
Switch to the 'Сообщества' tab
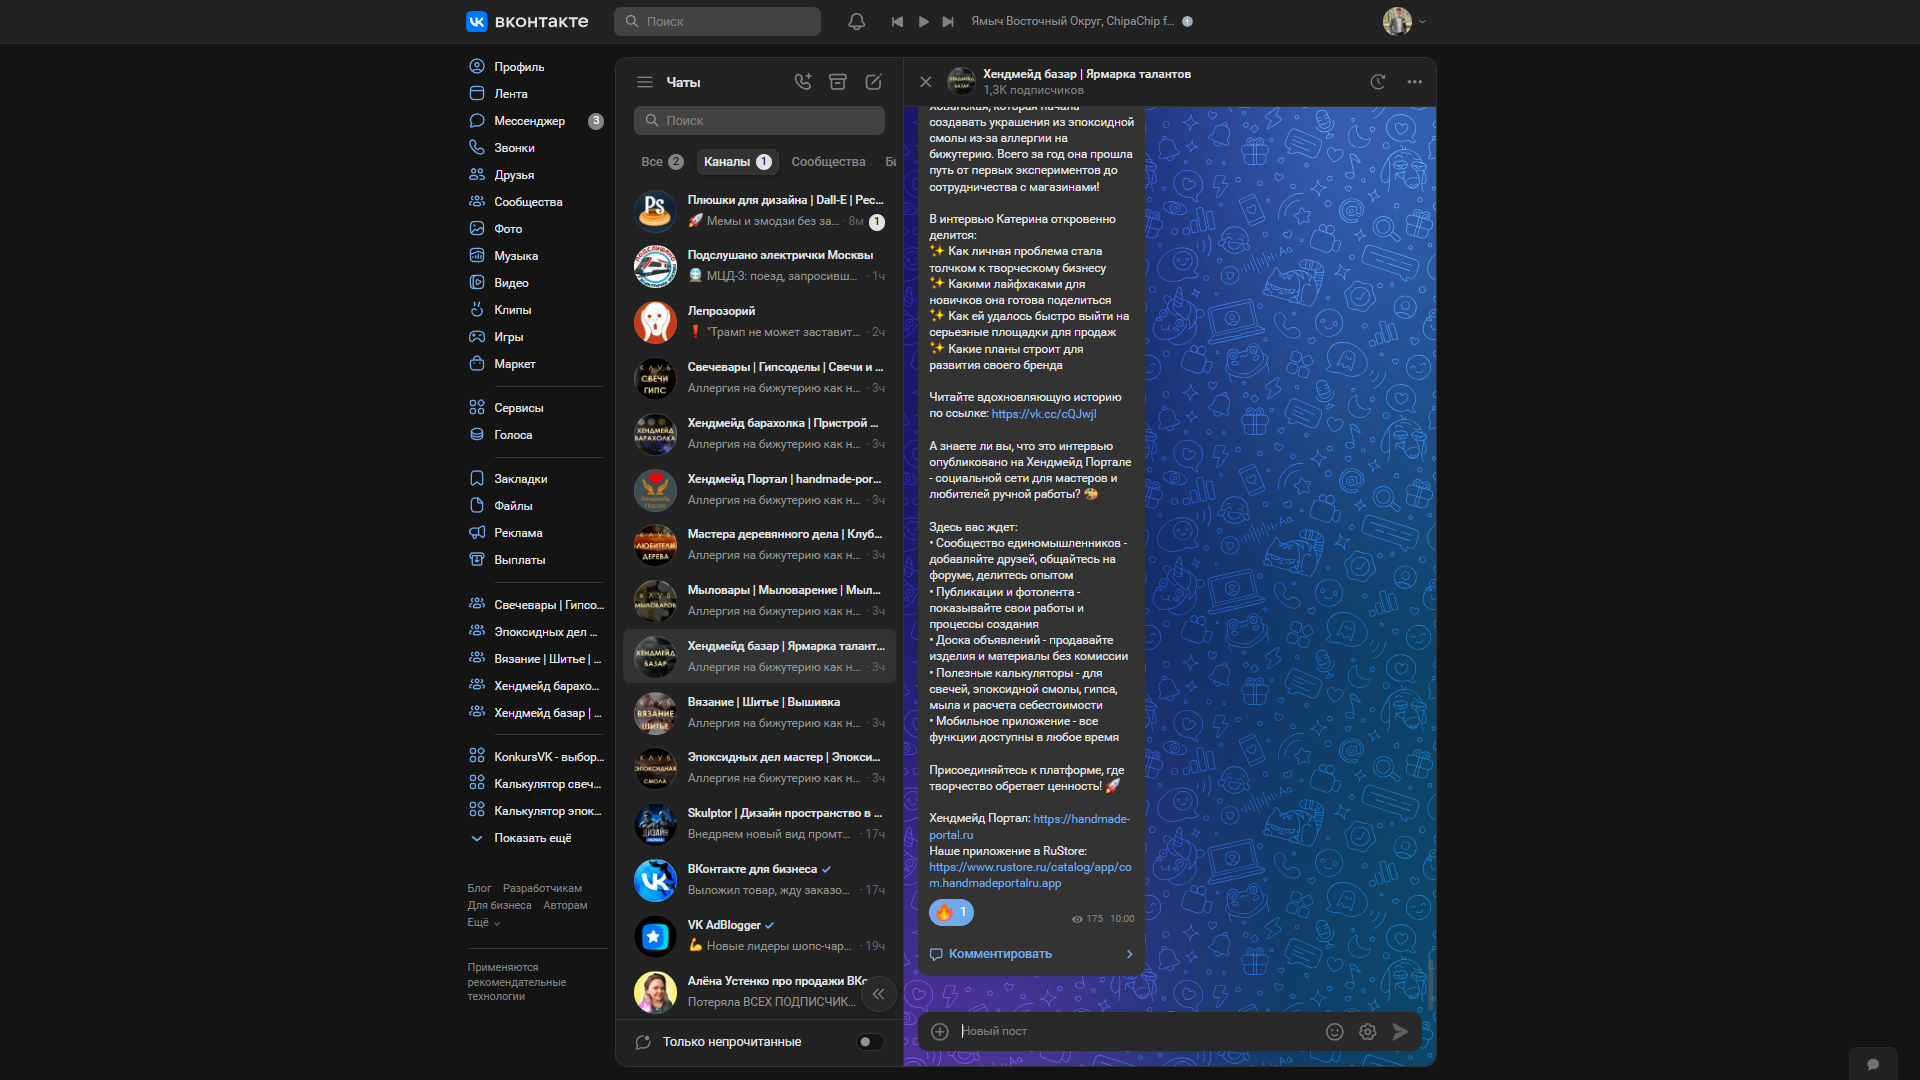[828, 162]
